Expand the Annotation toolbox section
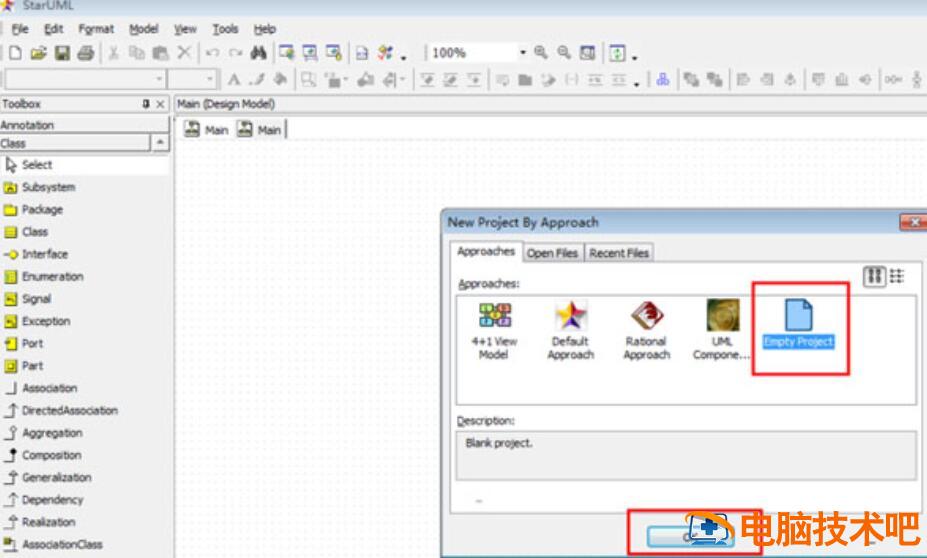The width and height of the screenshot is (927, 558). 85,125
